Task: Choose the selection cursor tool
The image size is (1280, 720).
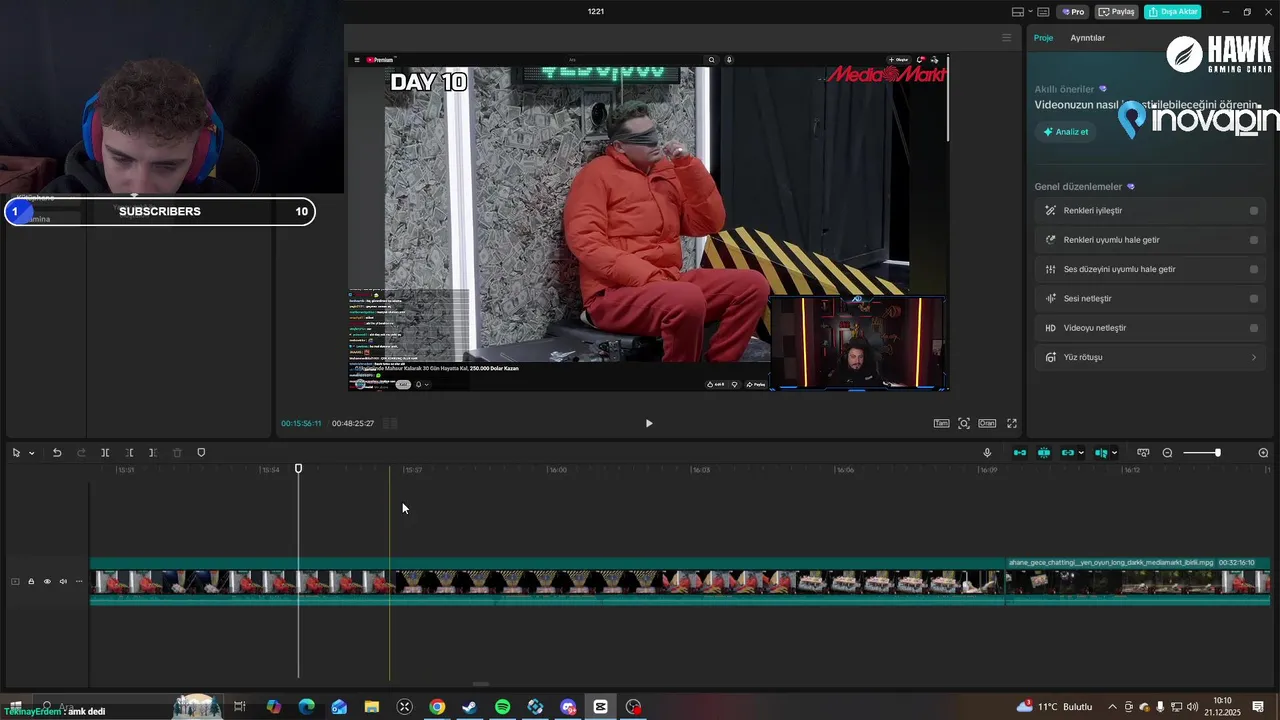Action: coord(16,453)
